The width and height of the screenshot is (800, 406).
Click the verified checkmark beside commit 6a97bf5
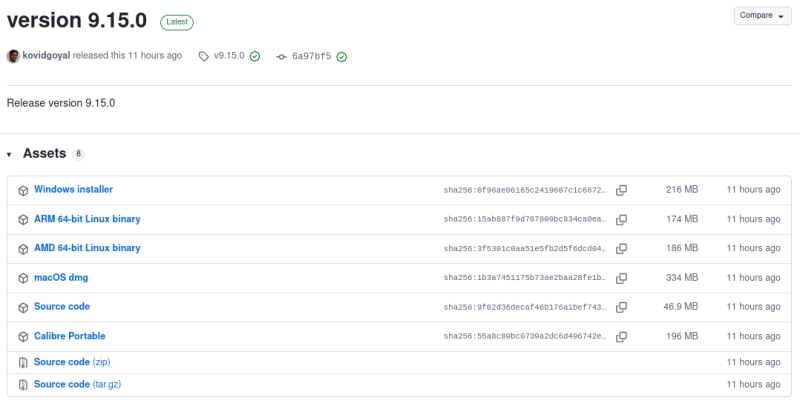tap(342, 57)
